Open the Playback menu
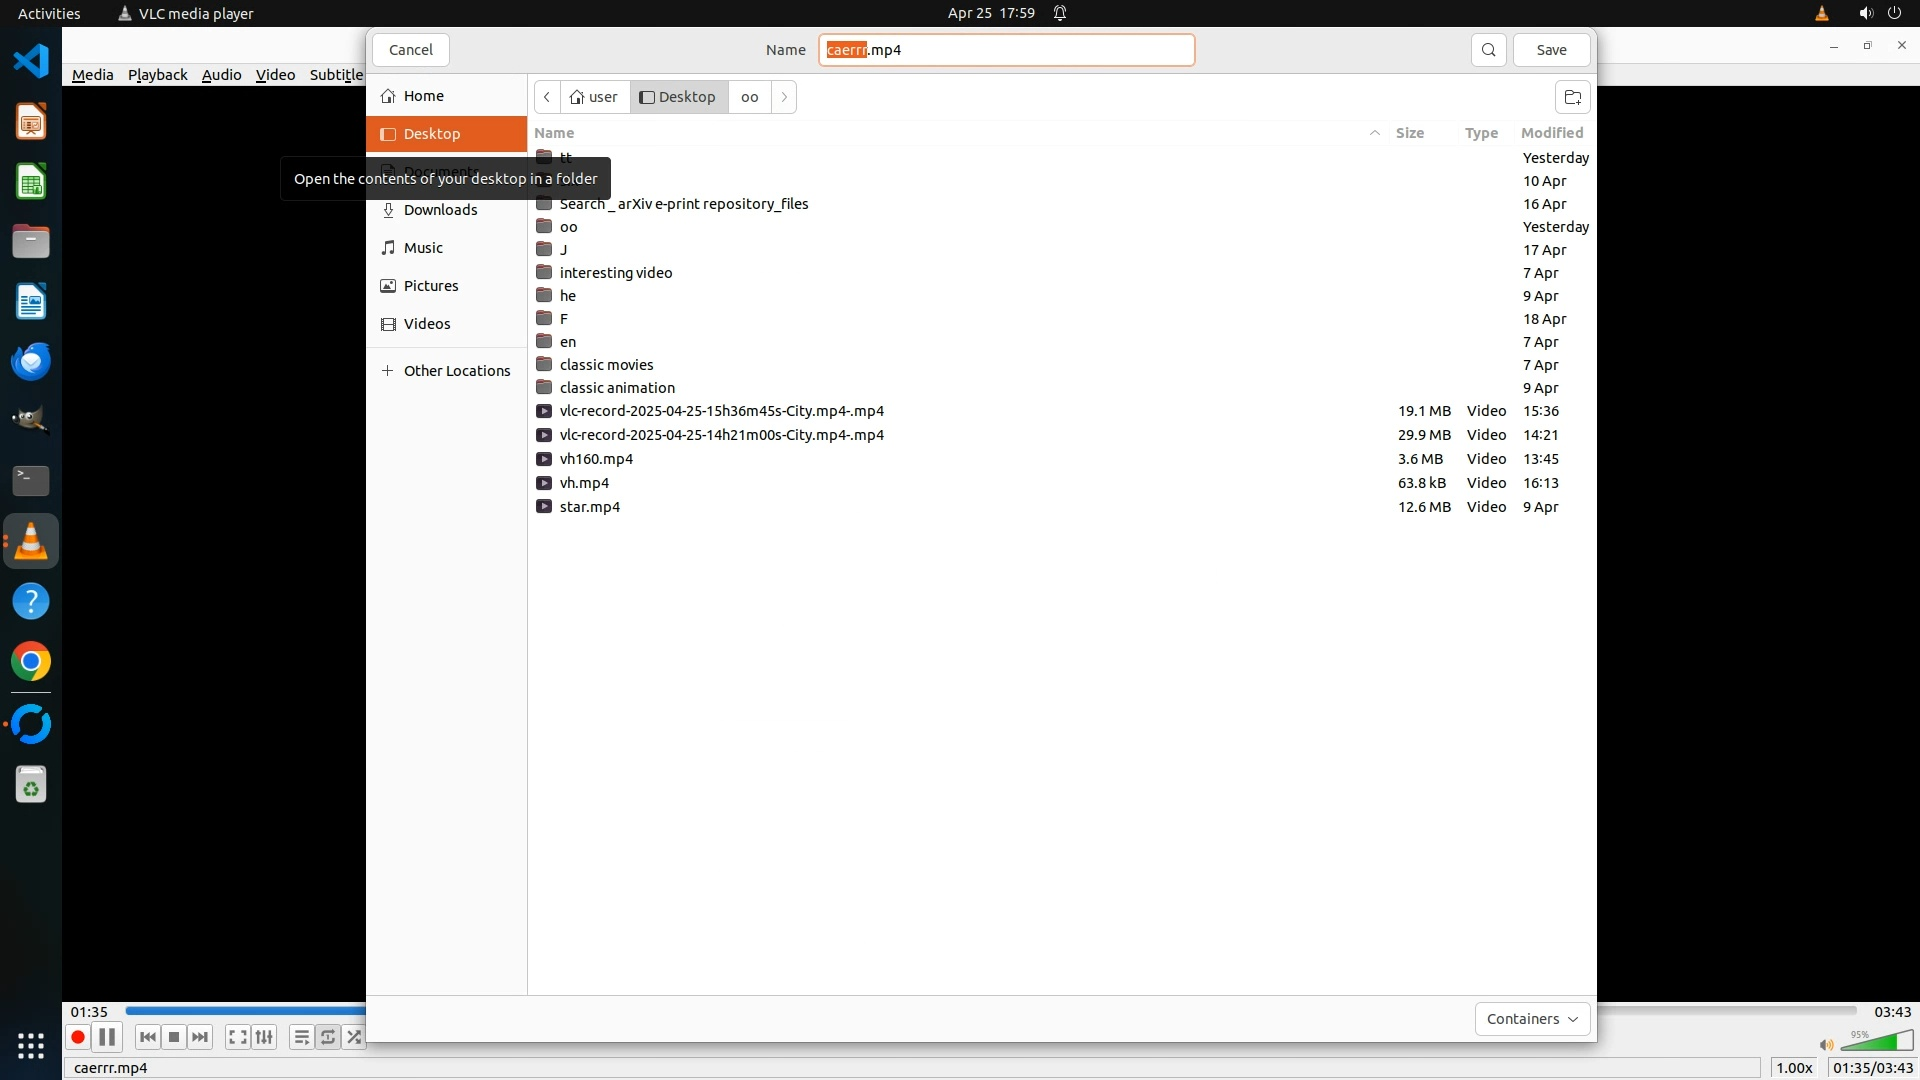 pos(157,75)
